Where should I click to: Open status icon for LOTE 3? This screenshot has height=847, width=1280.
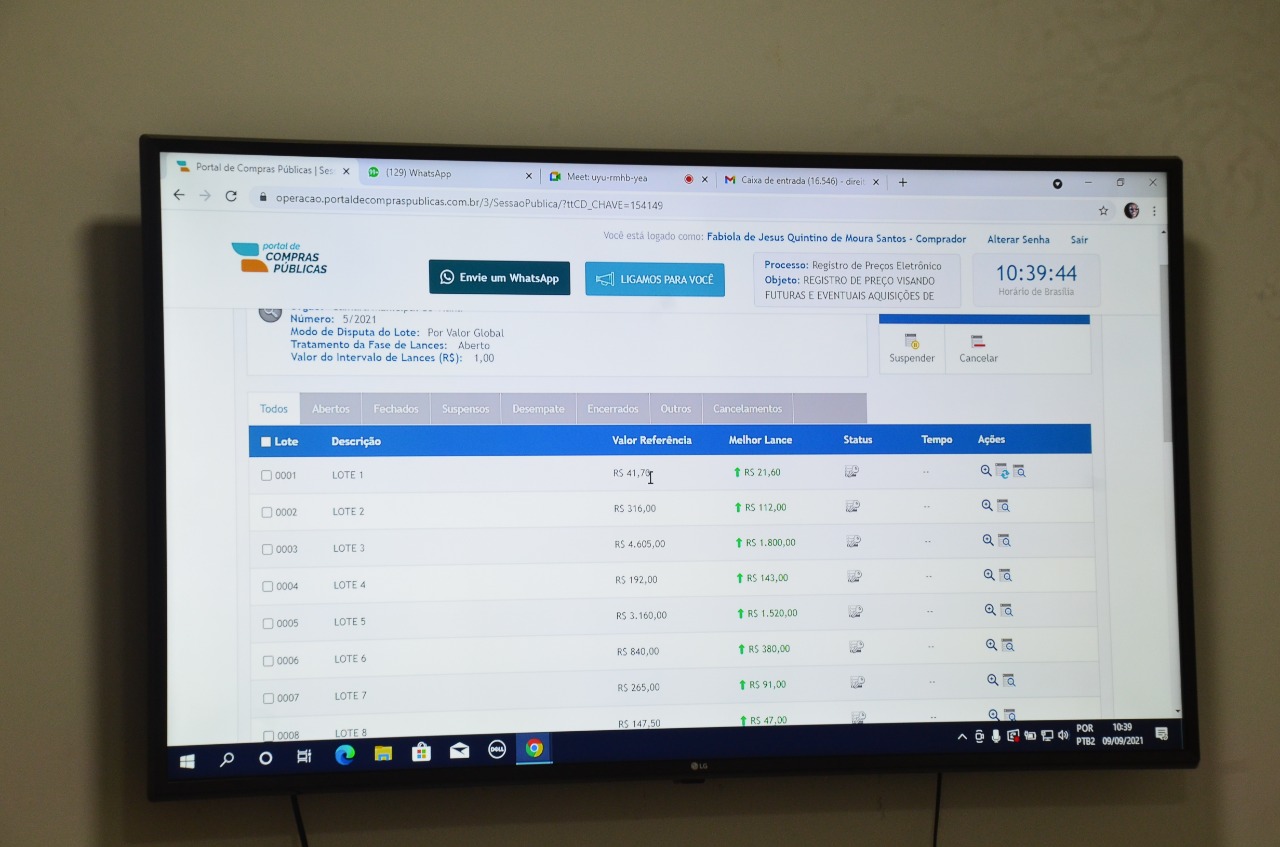pos(853,542)
